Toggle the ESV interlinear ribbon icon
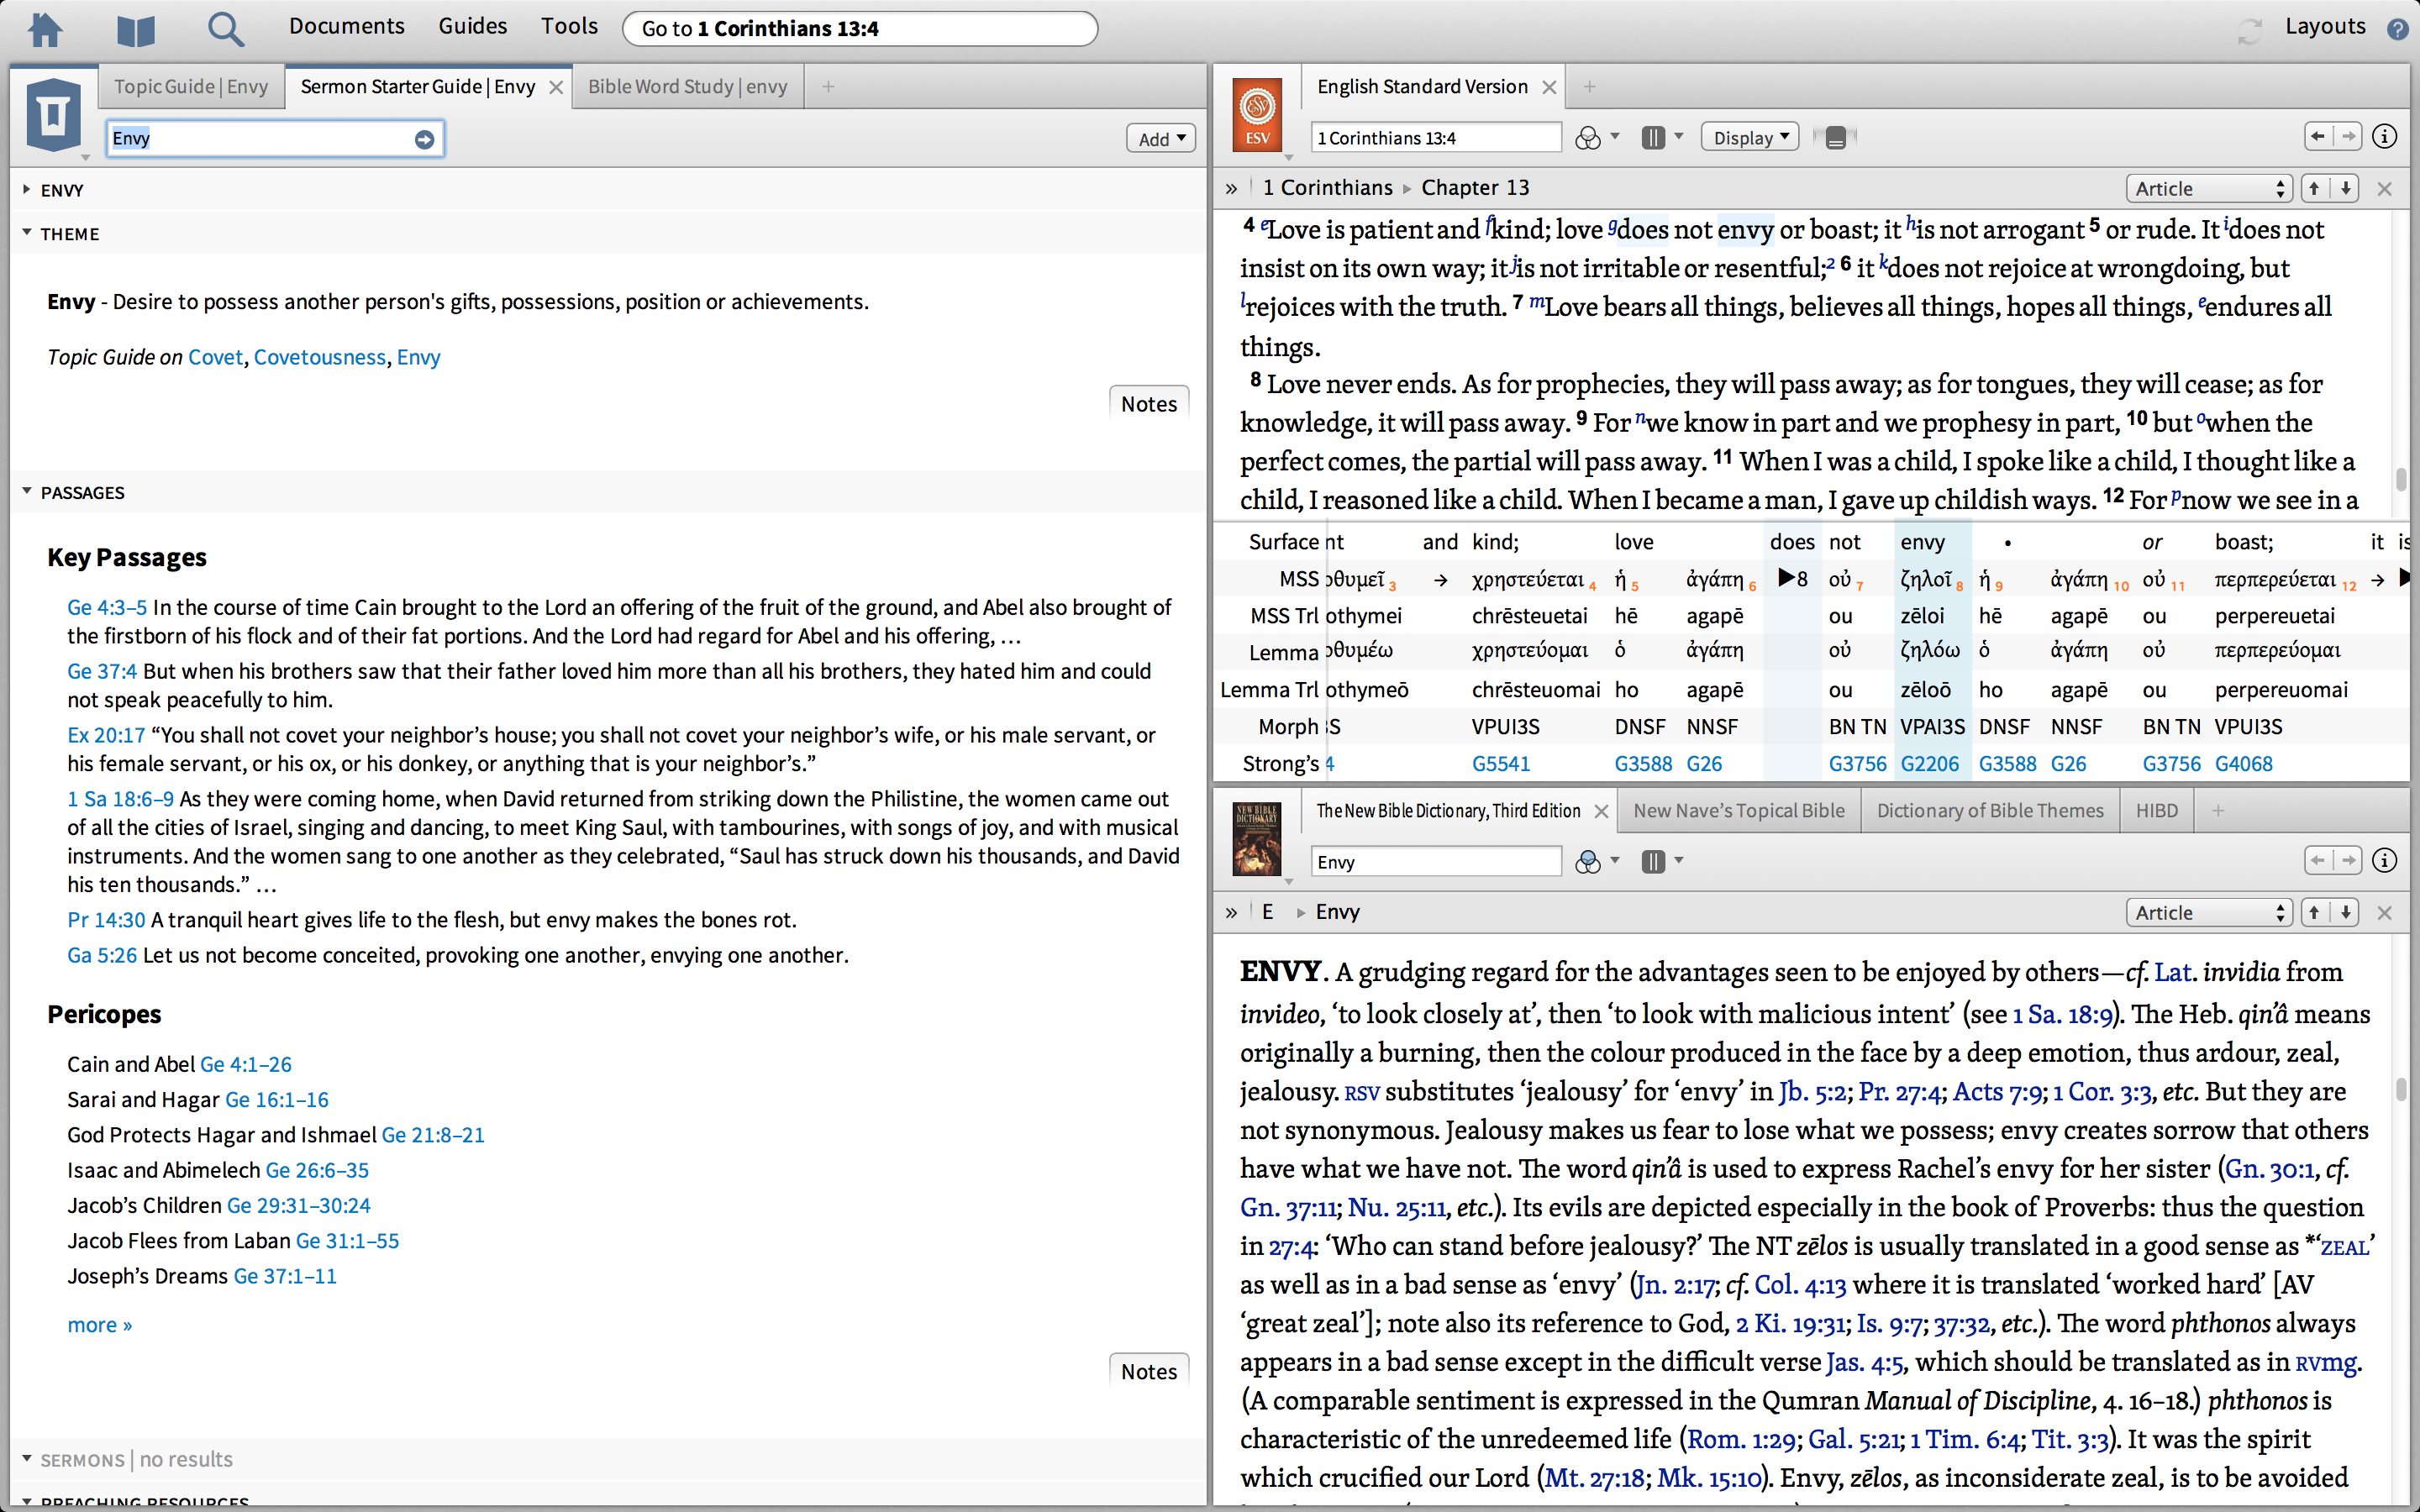This screenshot has width=2420, height=1512. [1835, 138]
